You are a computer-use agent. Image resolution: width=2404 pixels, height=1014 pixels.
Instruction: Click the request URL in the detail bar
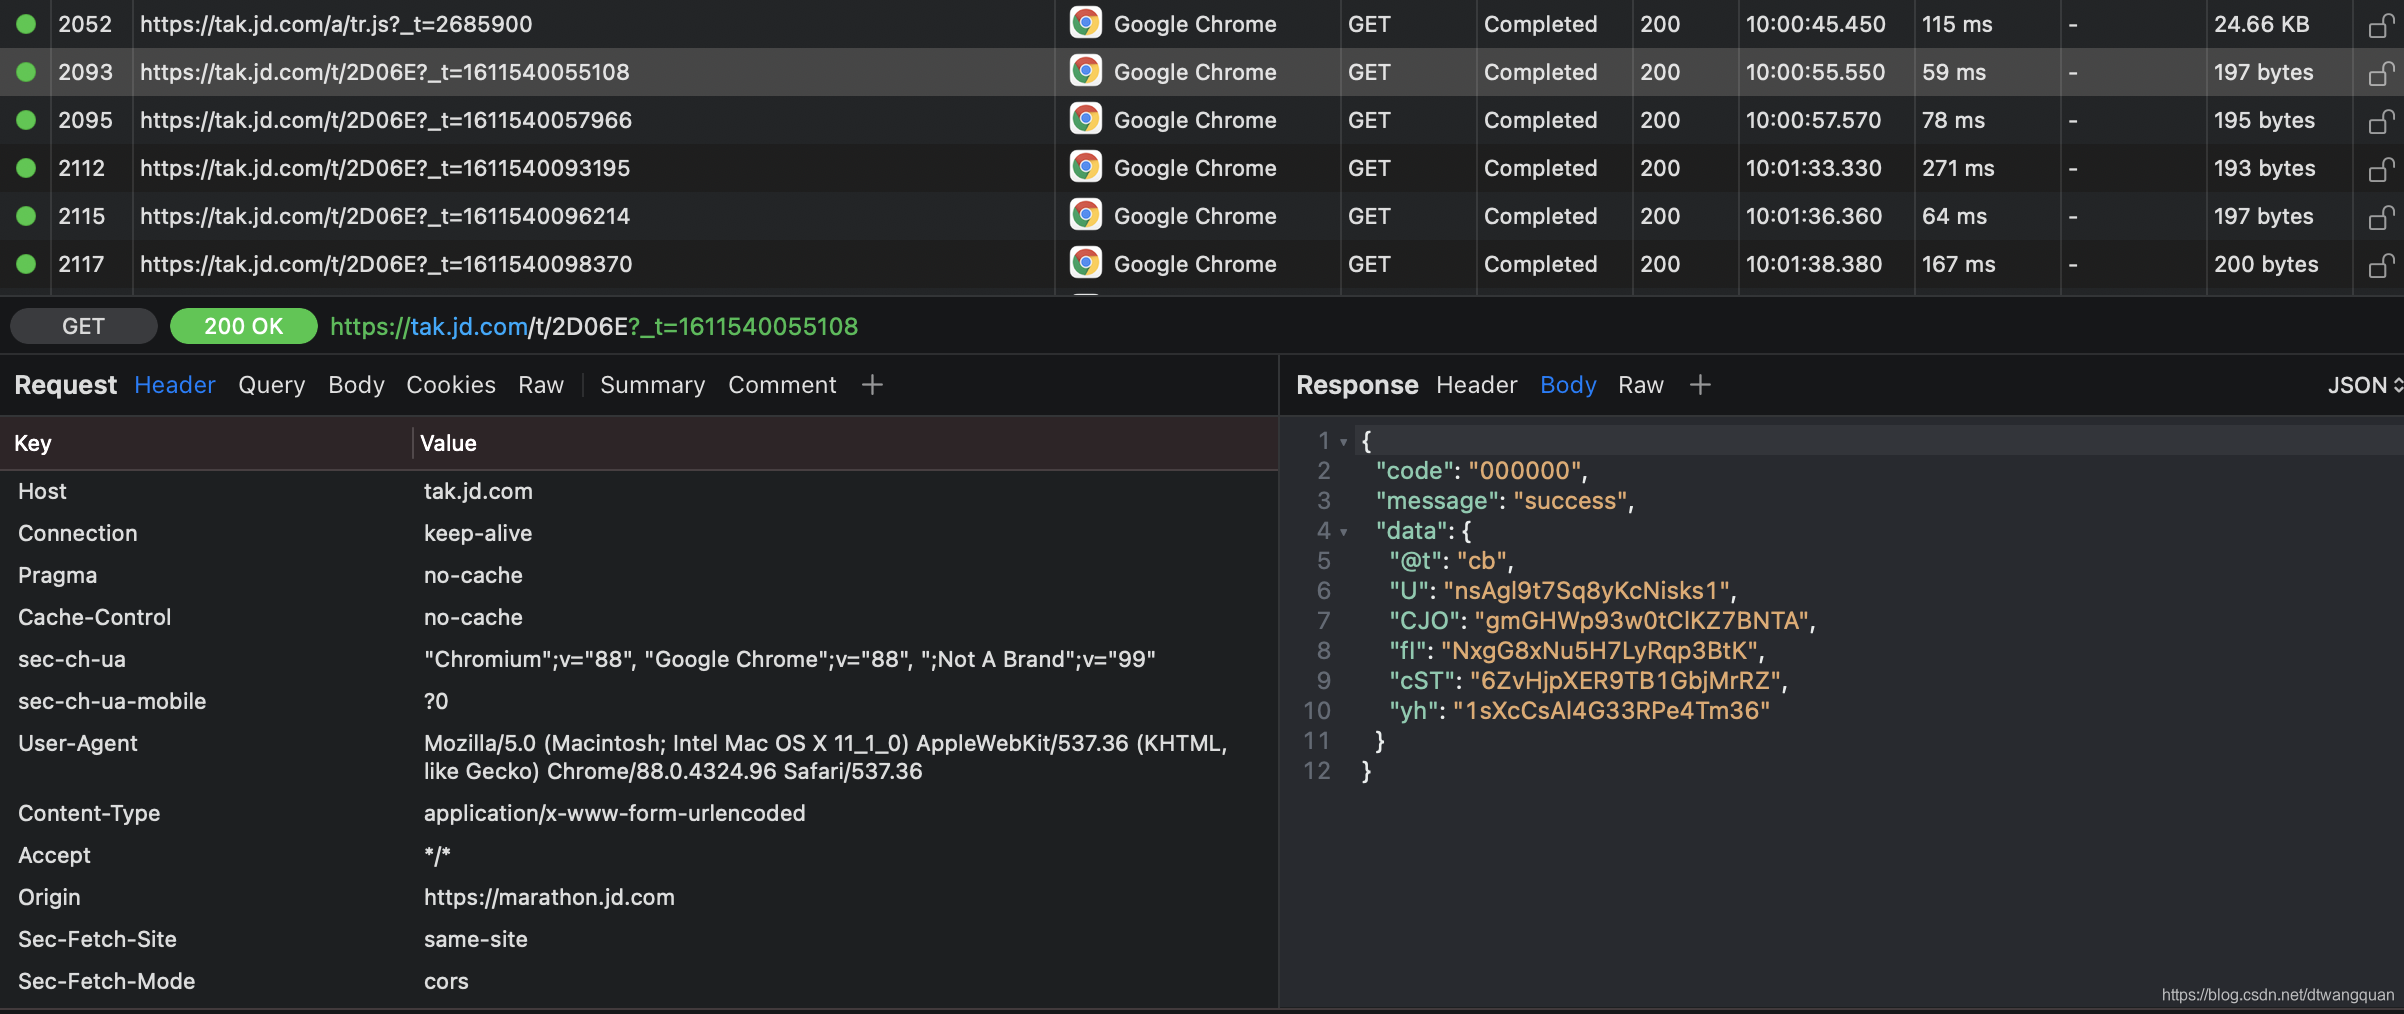pyautogui.click(x=594, y=326)
